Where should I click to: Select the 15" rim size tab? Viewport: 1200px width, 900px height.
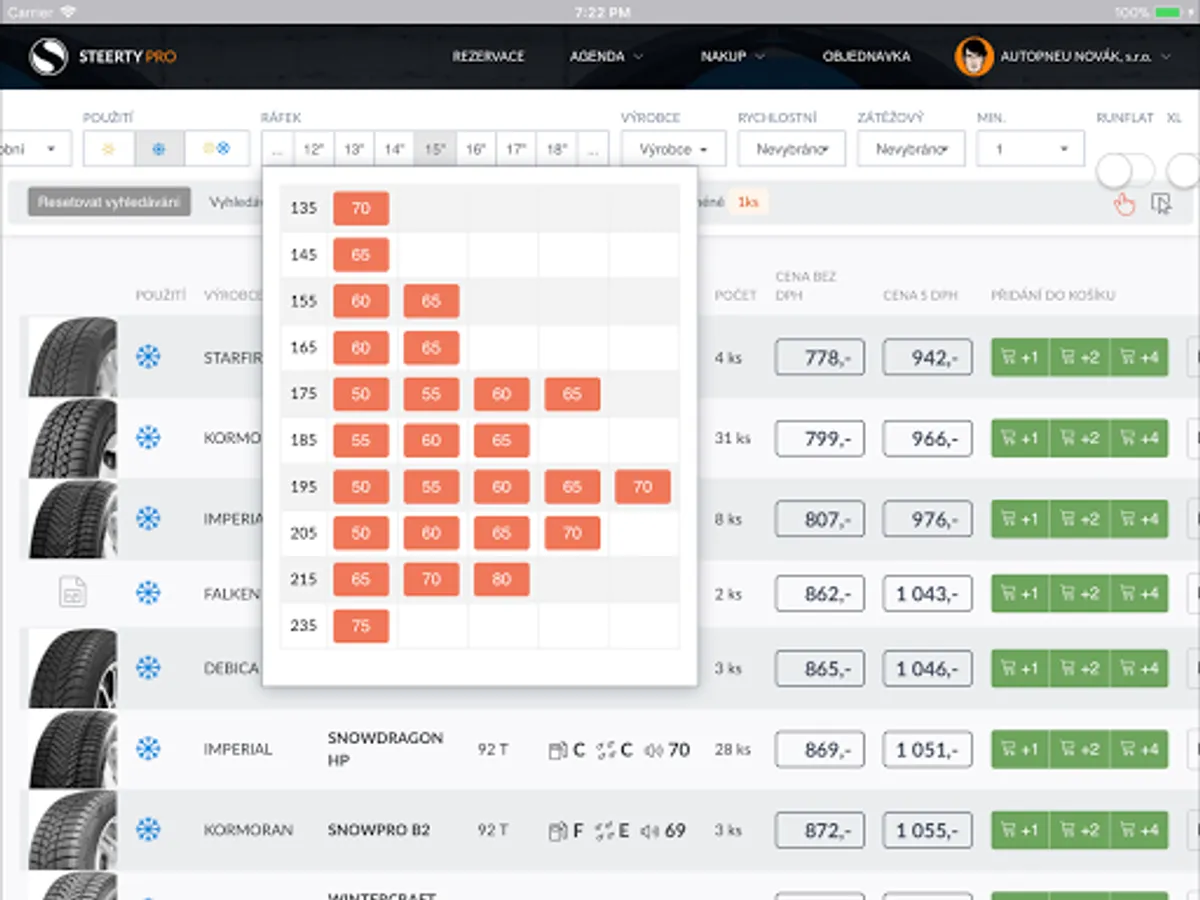pyautogui.click(x=435, y=149)
